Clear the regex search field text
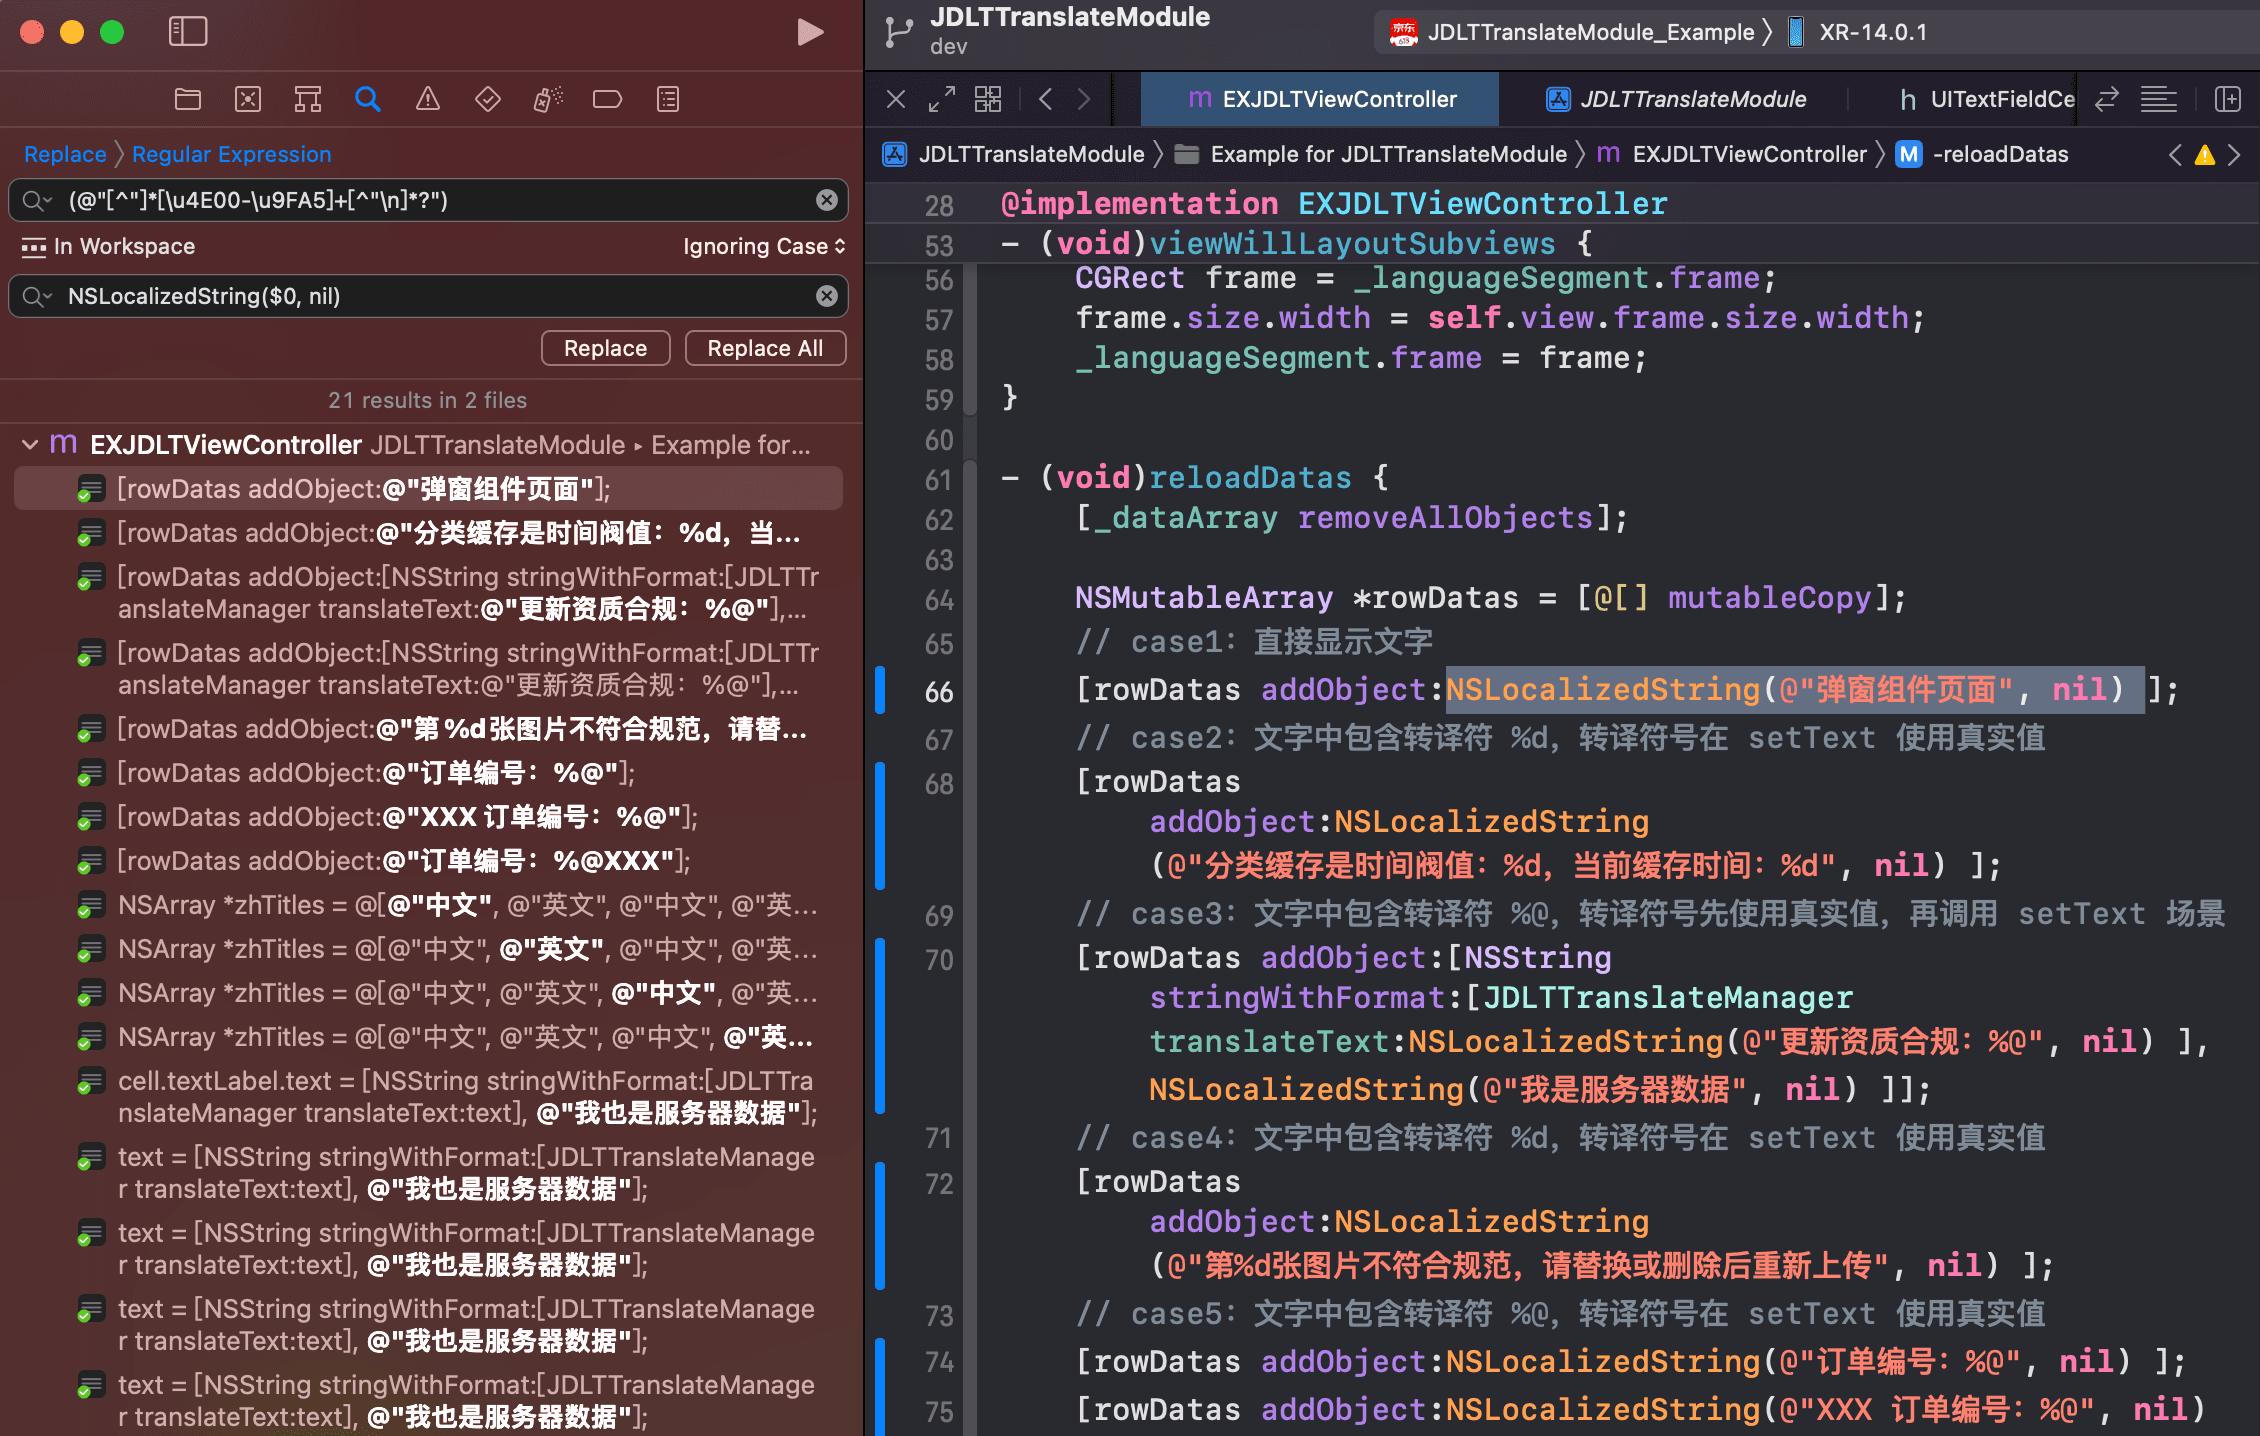 pos(826,200)
